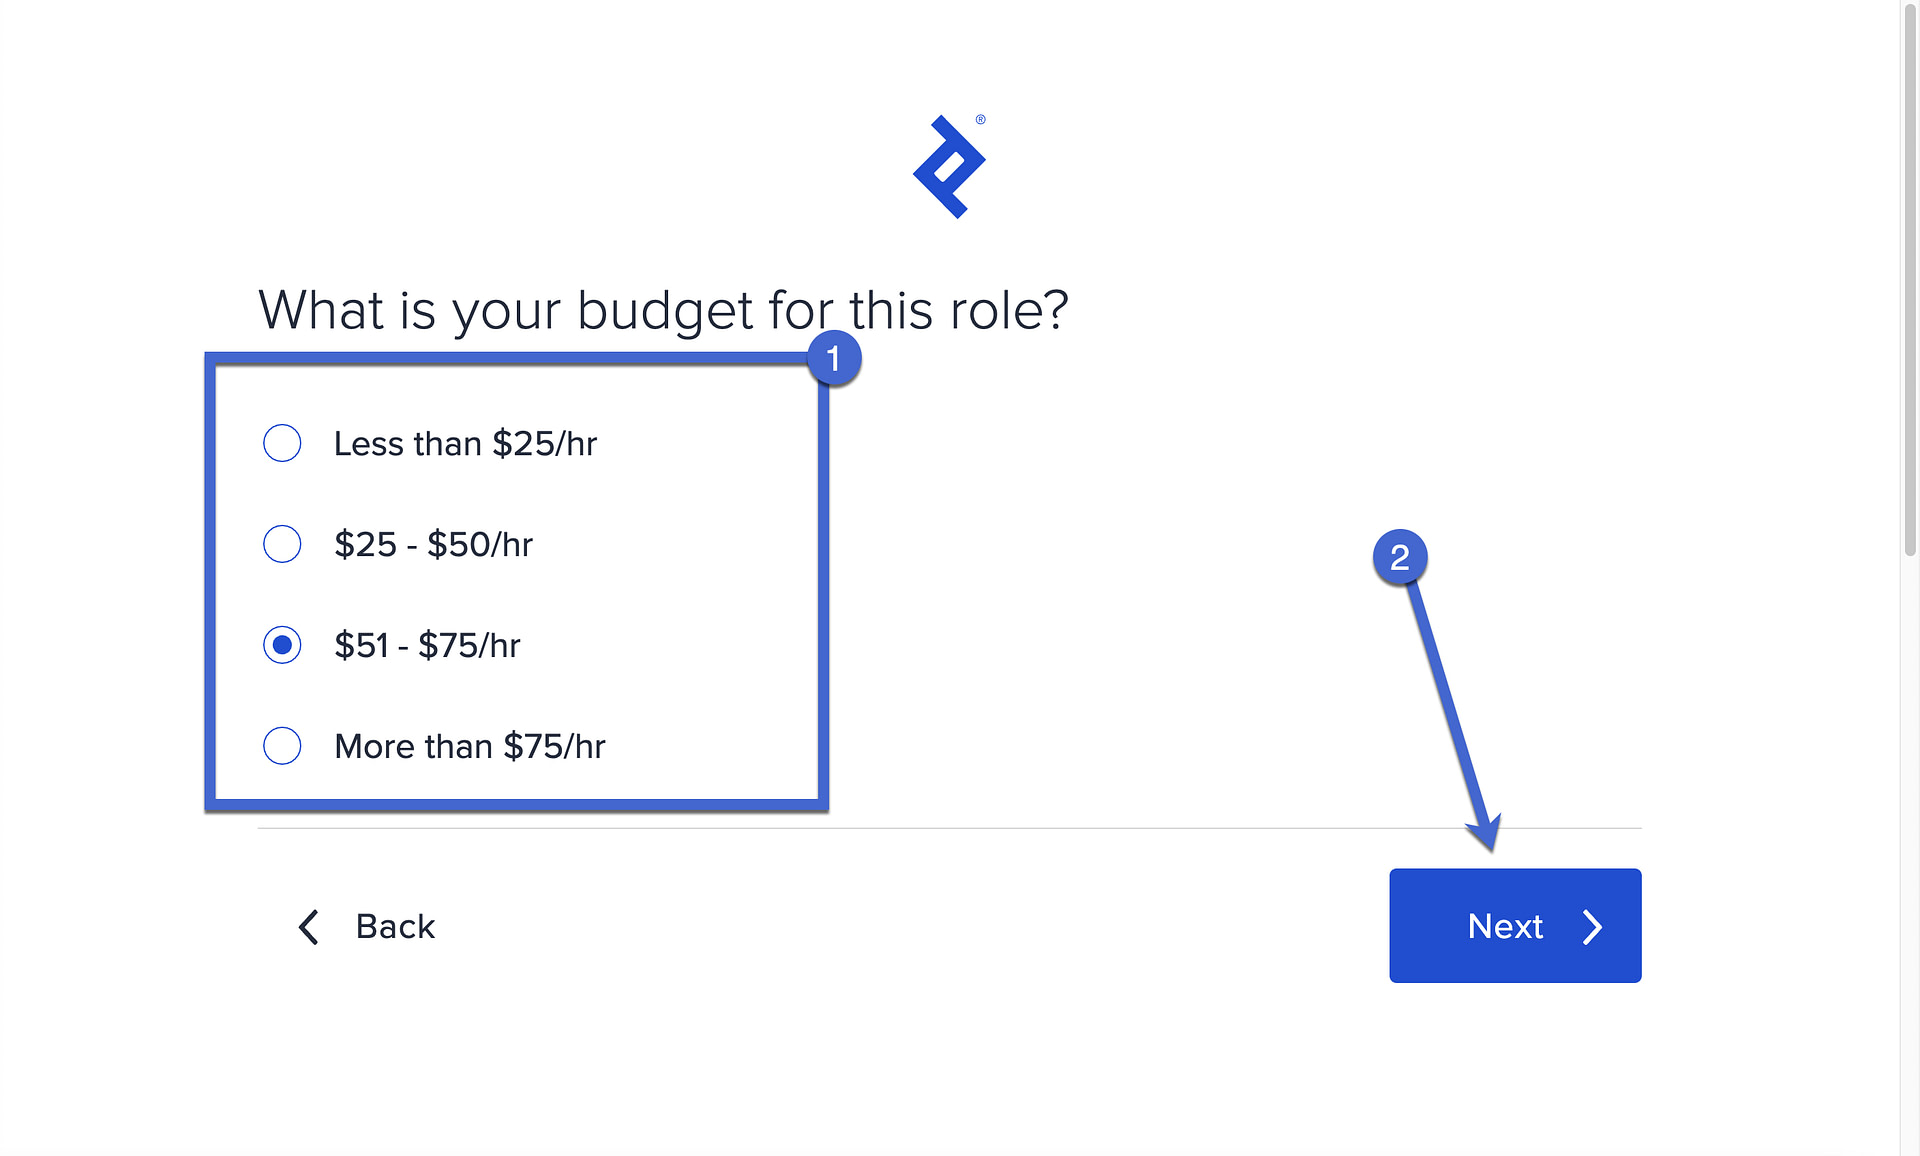Screen dimensions: 1920x1156
Task: Click the question text asking about budget
Action: coord(663,310)
